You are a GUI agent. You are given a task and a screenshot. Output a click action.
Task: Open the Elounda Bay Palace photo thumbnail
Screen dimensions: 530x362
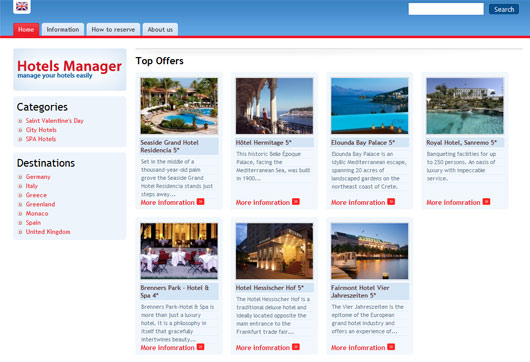pyautogui.click(x=369, y=106)
